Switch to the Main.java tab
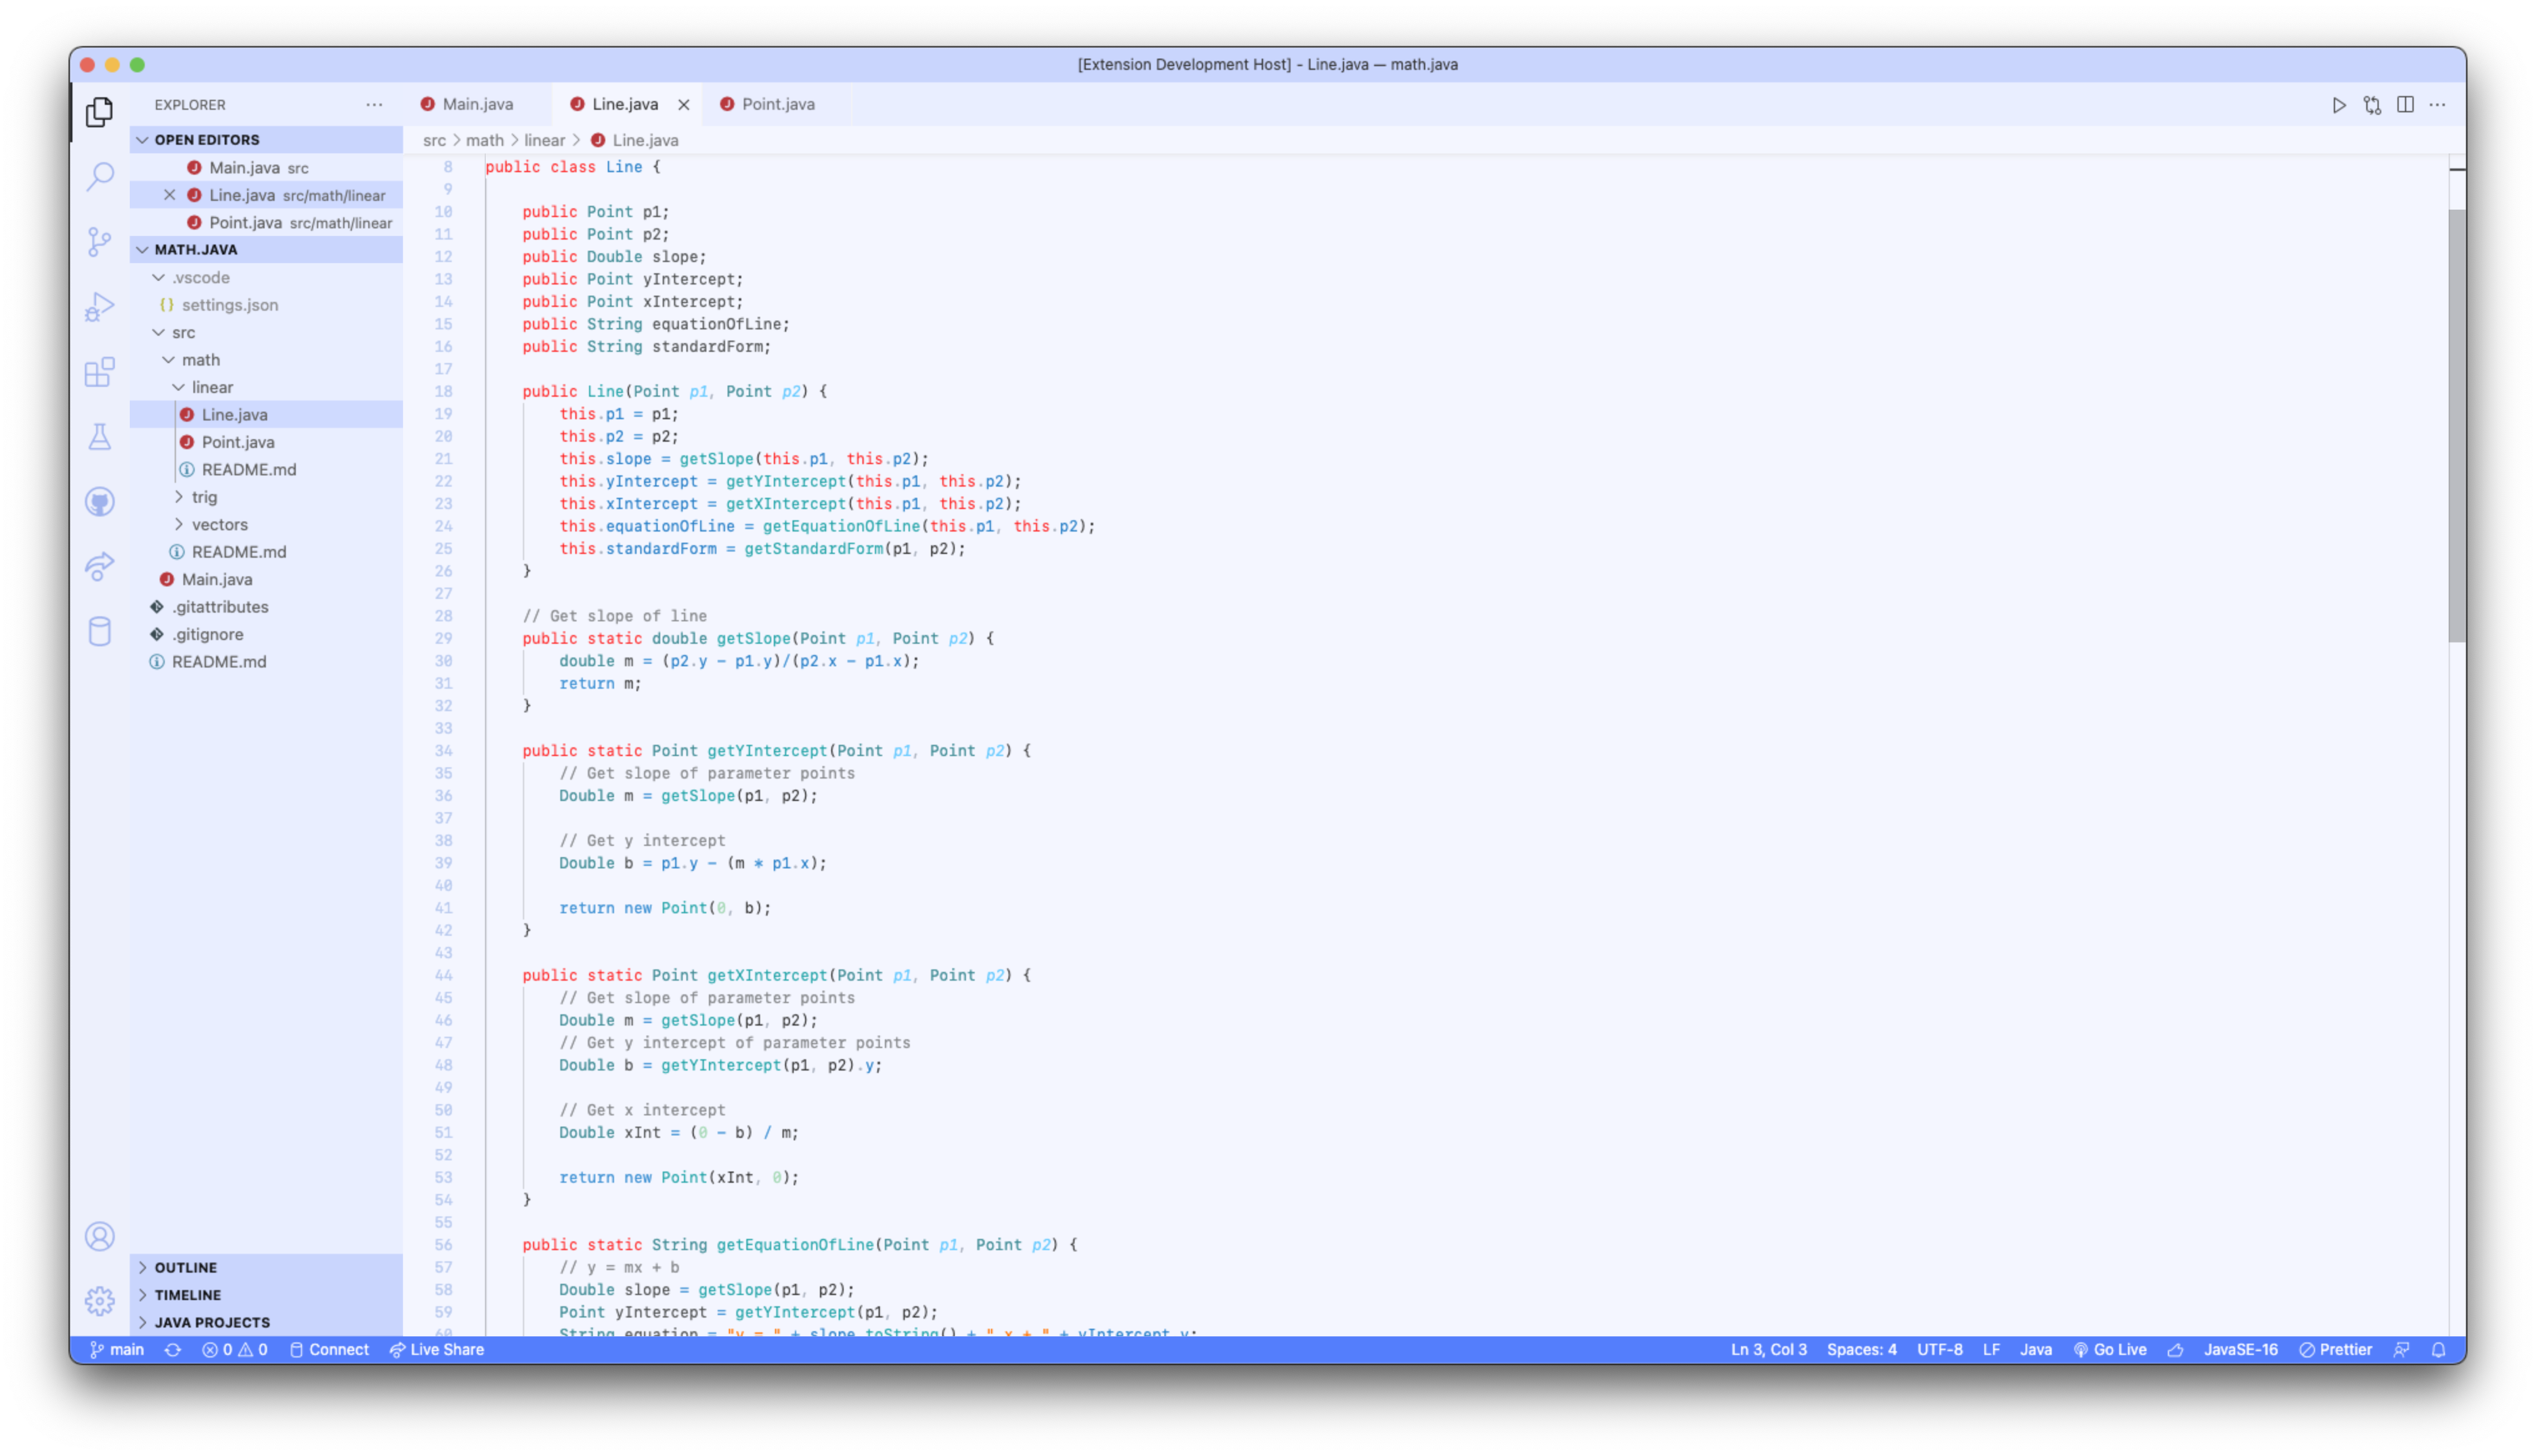 477,104
